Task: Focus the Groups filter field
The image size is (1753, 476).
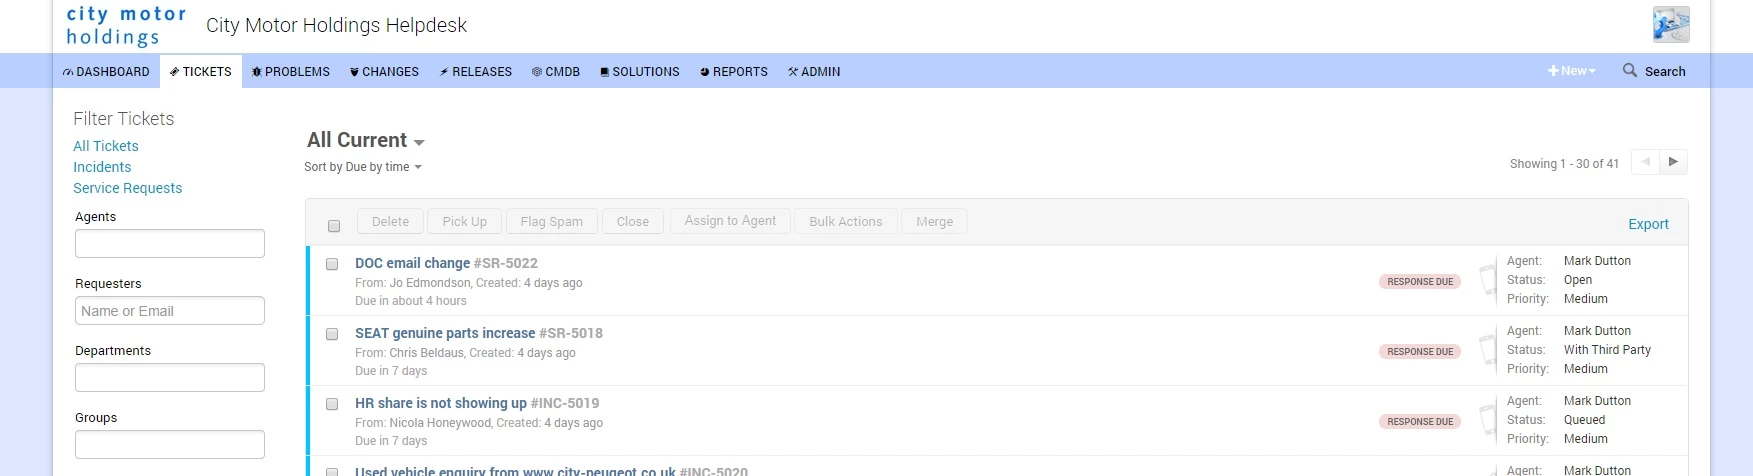Action: click(x=170, y=444)
